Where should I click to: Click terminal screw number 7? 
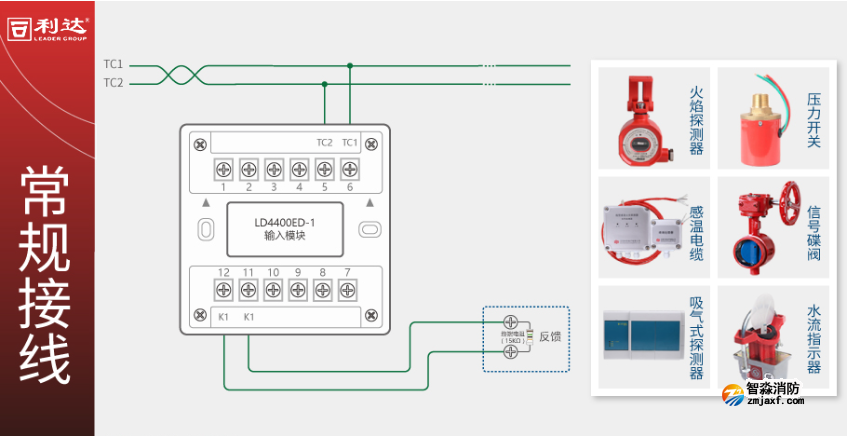348,290
